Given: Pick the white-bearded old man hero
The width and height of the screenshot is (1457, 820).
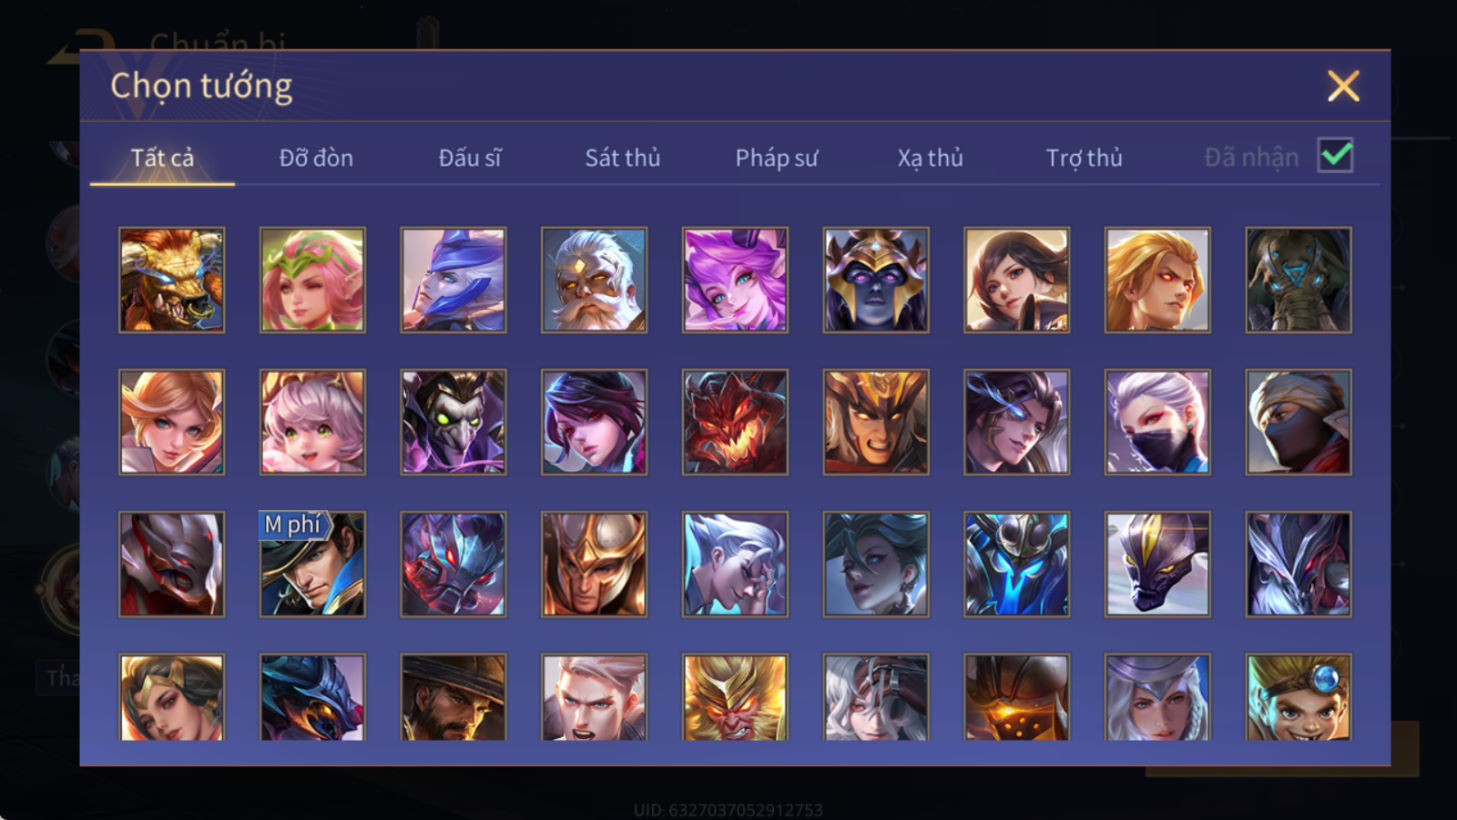Looking at the screenshot, I should pyautogui.click(x=594, y=280).
